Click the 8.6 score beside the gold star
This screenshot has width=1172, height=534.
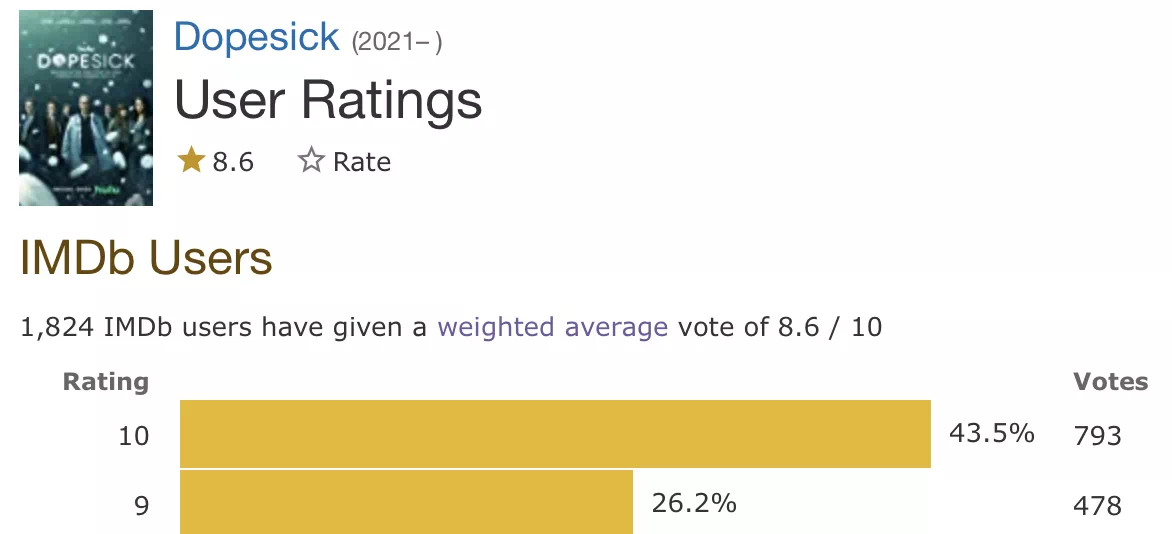click(233, 162)
